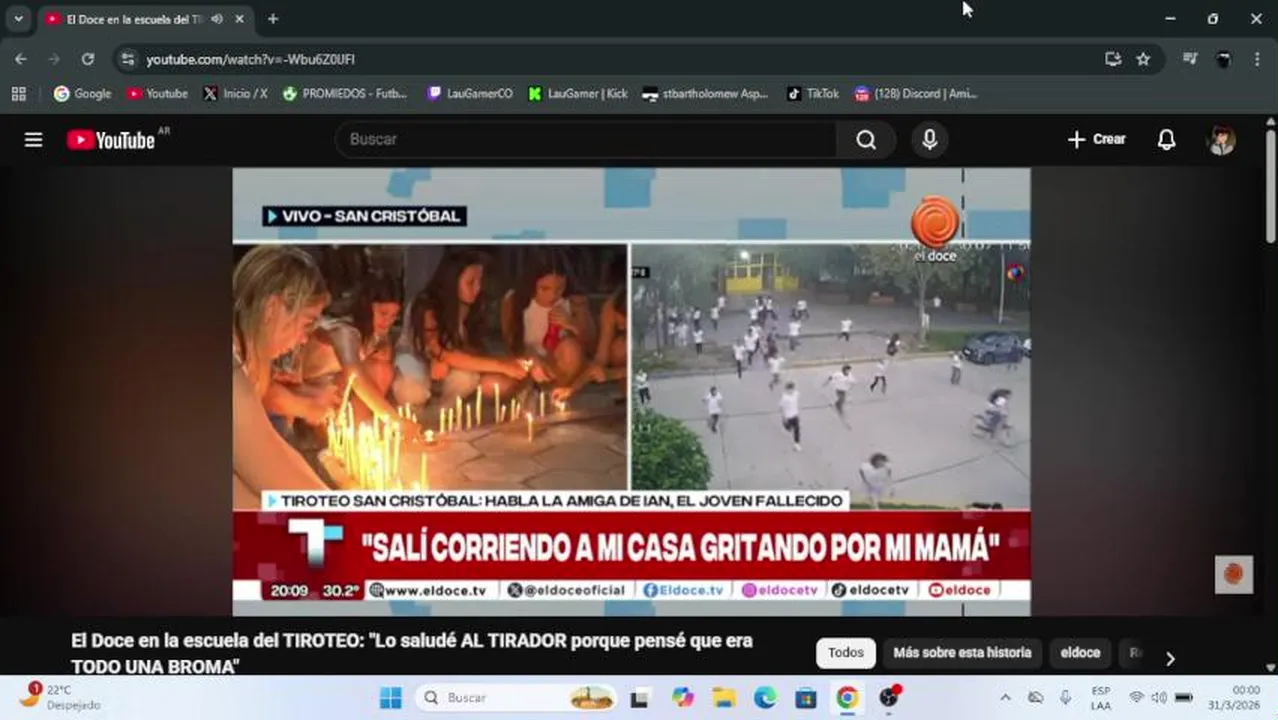The image size is (1278, 720).
Task: Open the recording app in taskbar
Action: coord(889,697)
